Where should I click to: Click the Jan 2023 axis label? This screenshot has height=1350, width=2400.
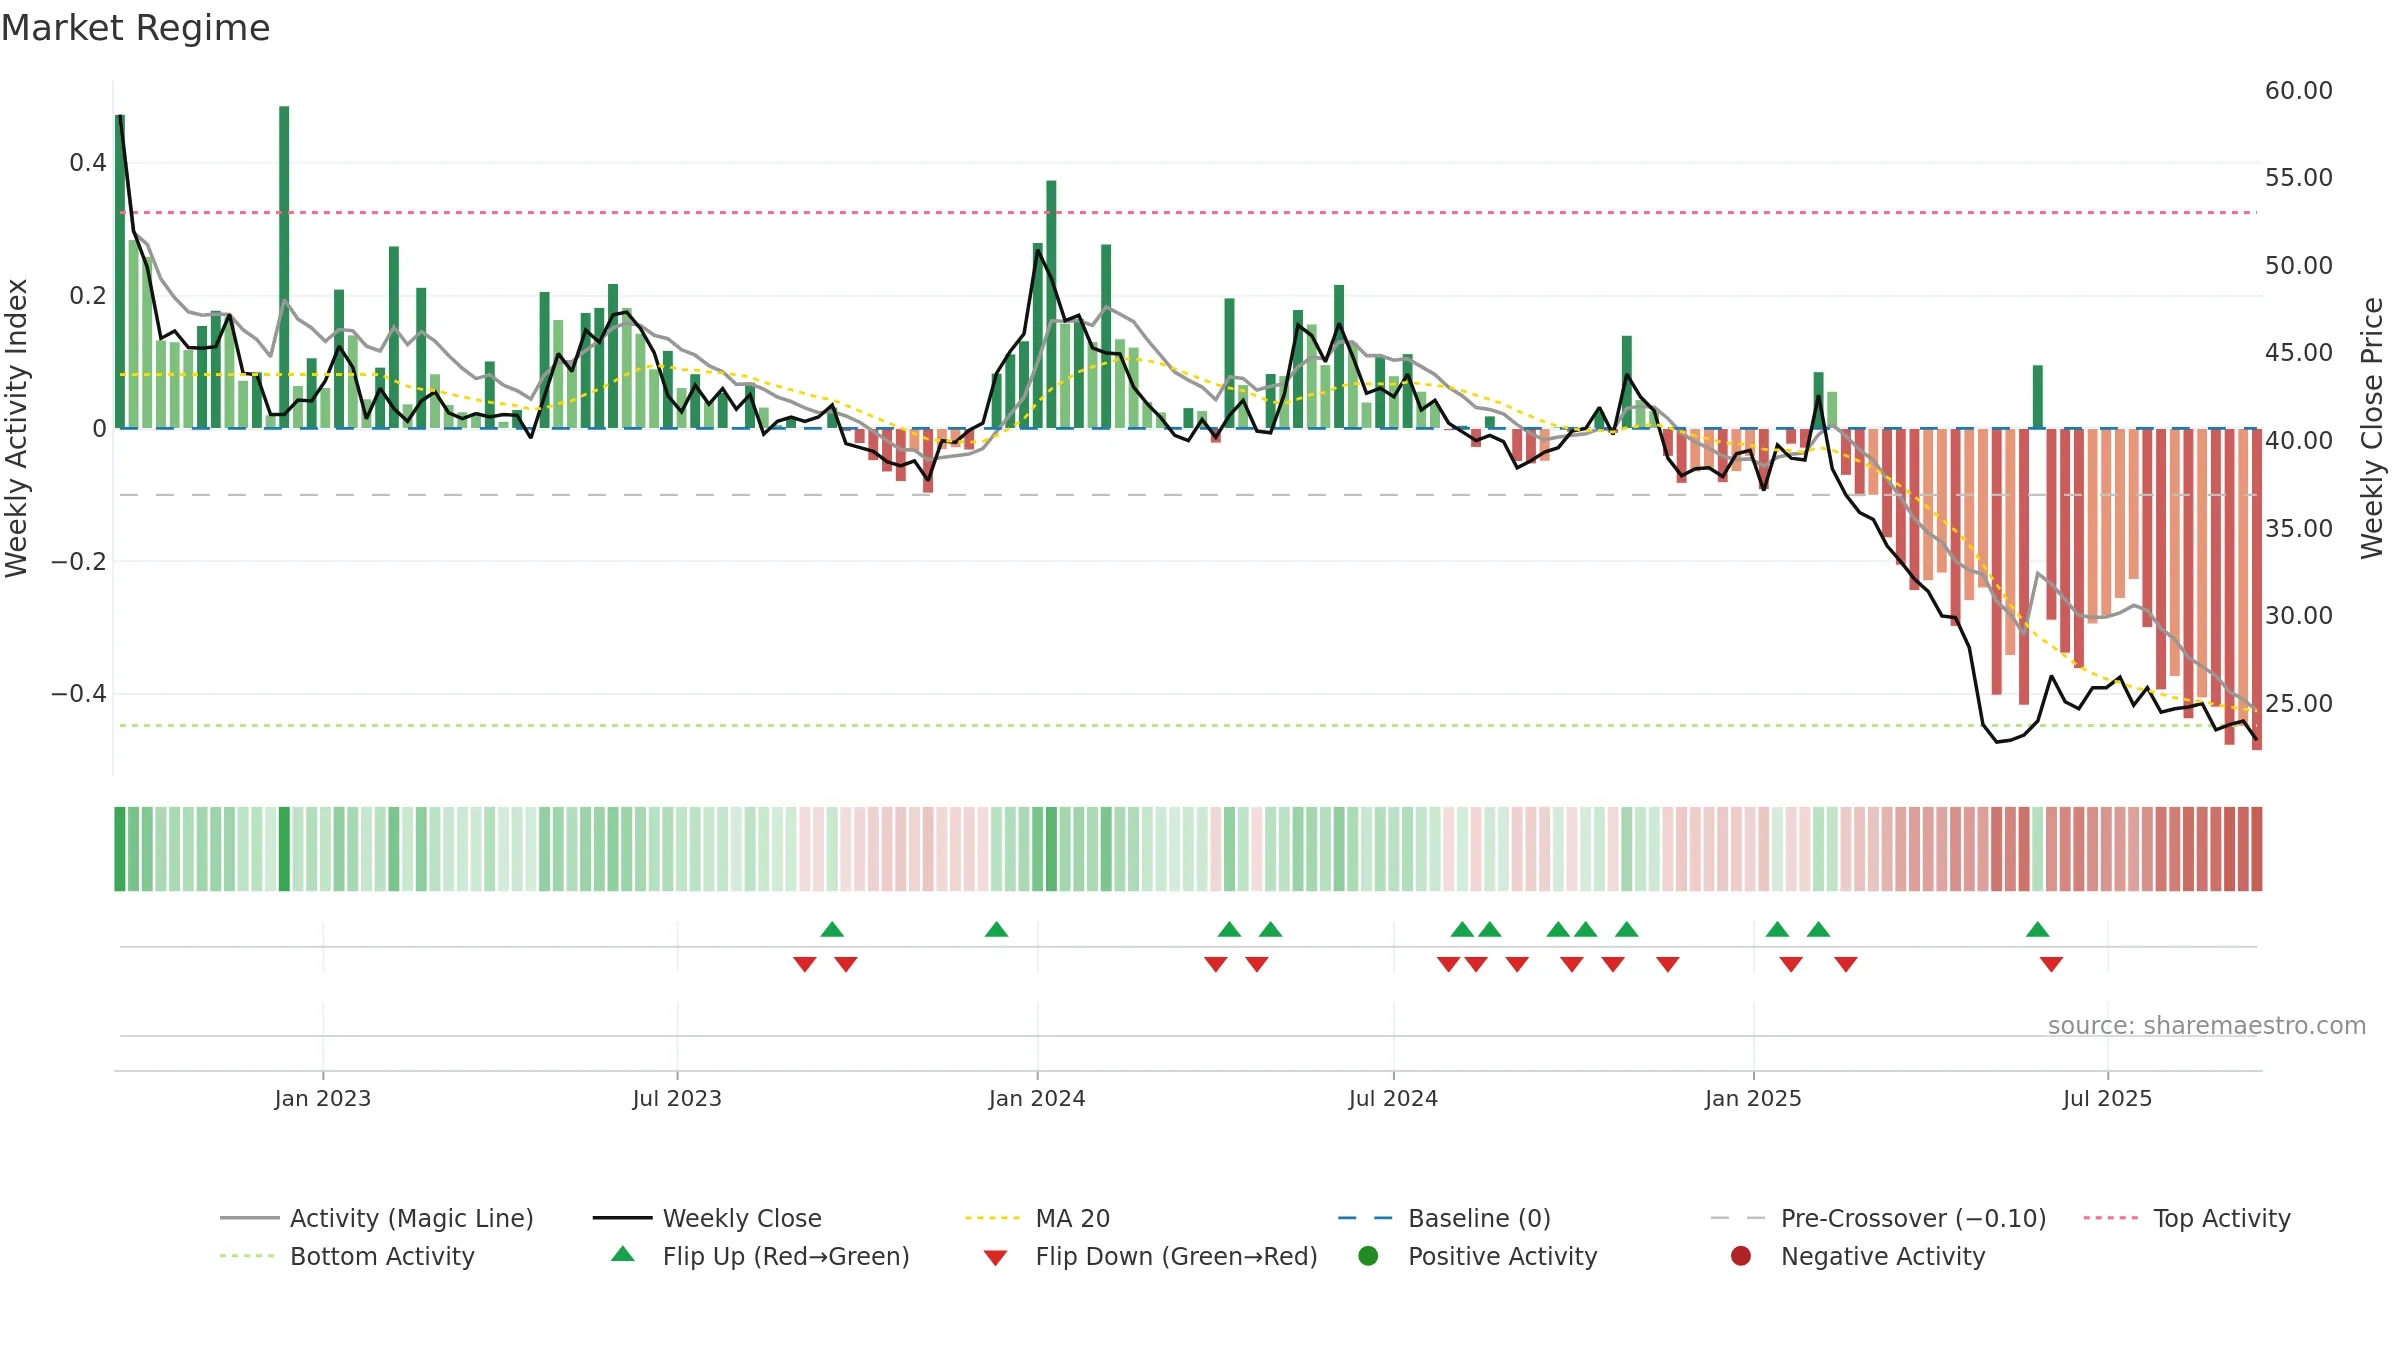(323, 1098)
